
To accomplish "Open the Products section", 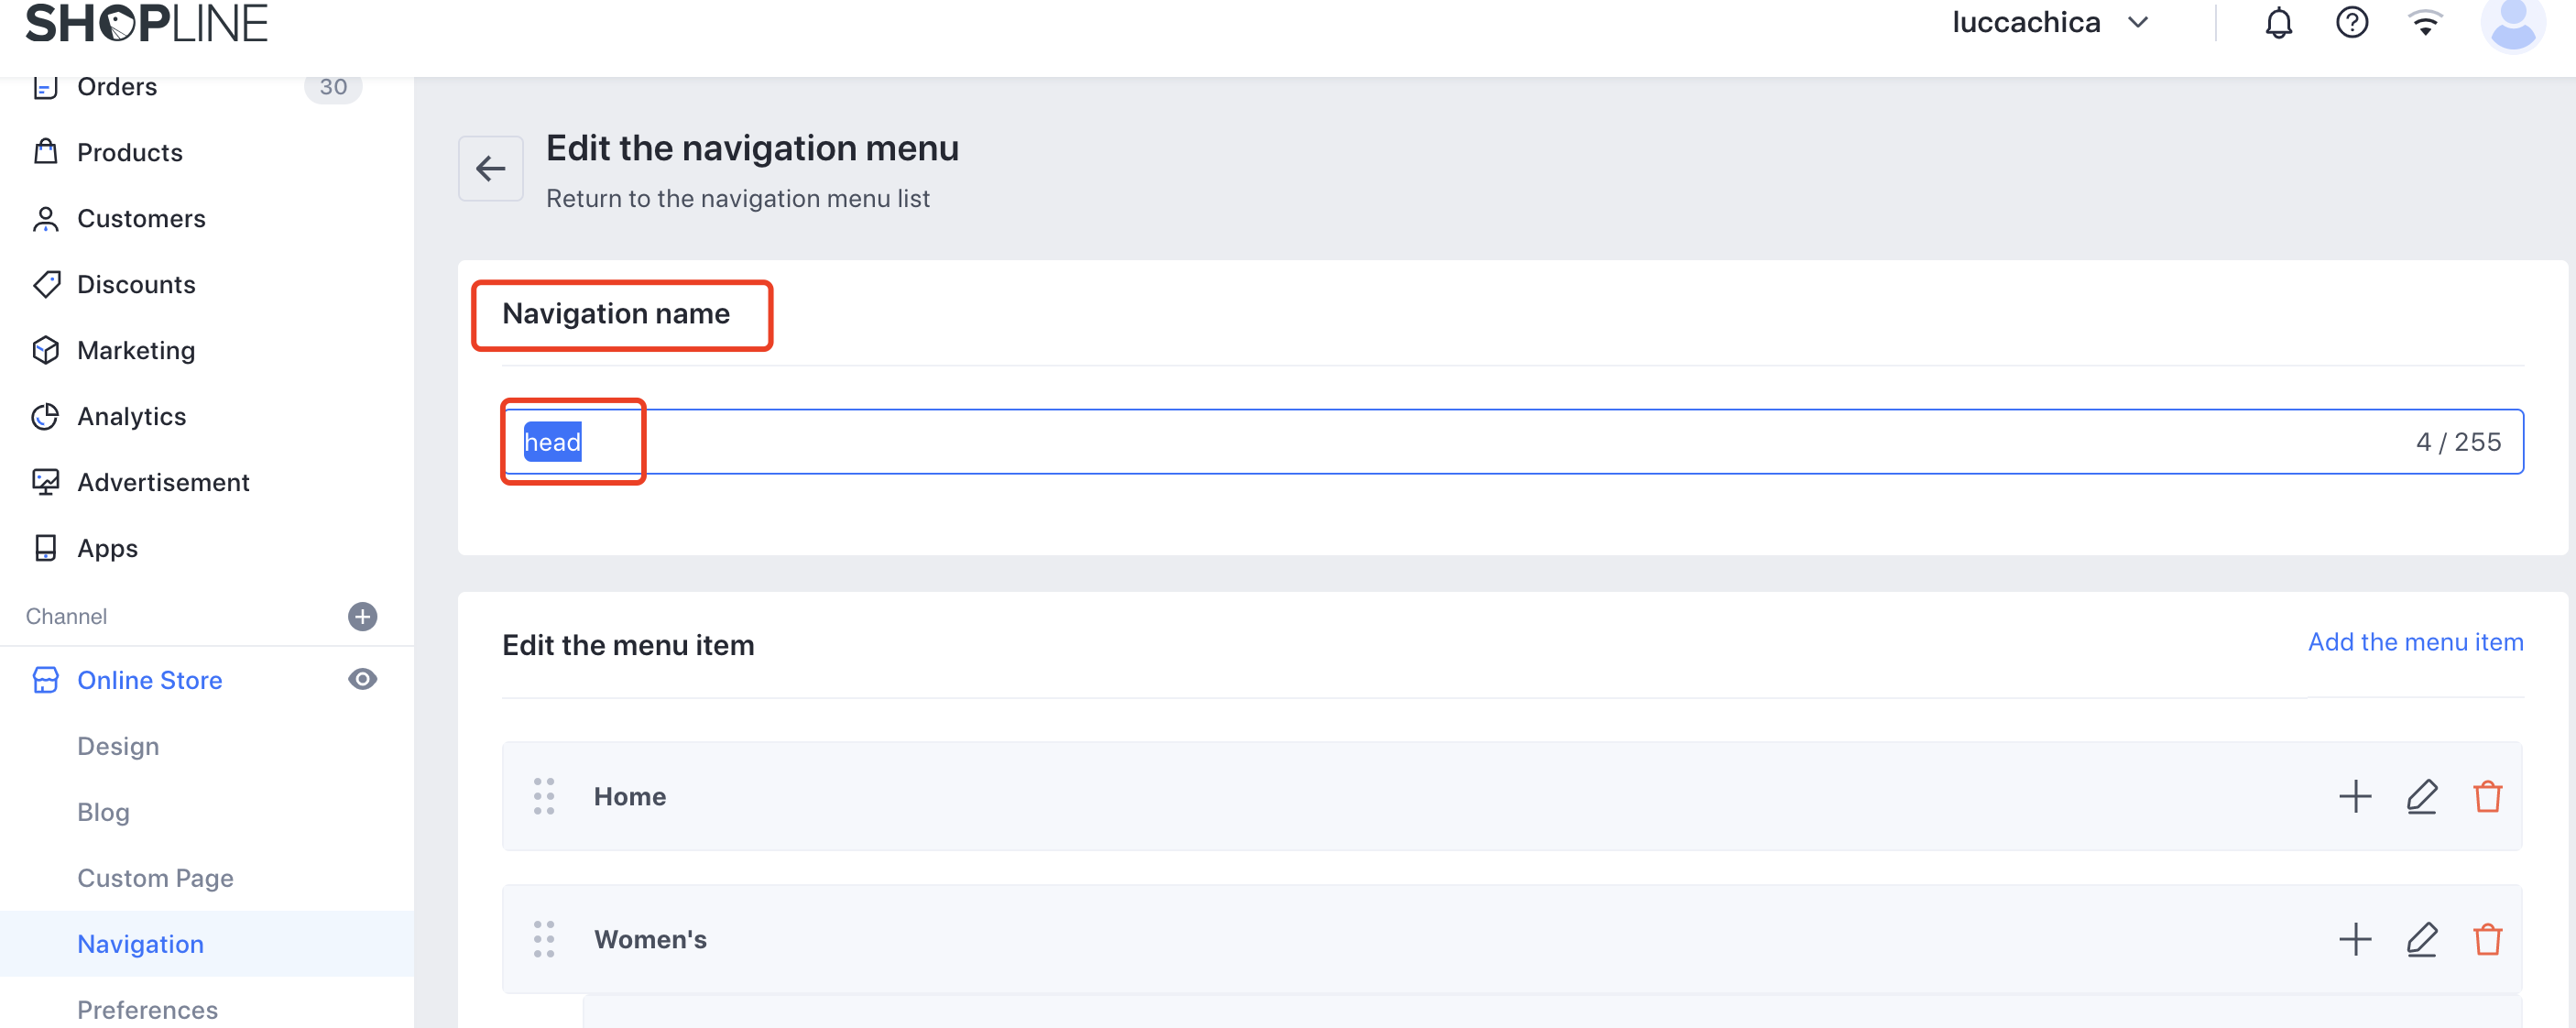I will click(x=130, y=152).
